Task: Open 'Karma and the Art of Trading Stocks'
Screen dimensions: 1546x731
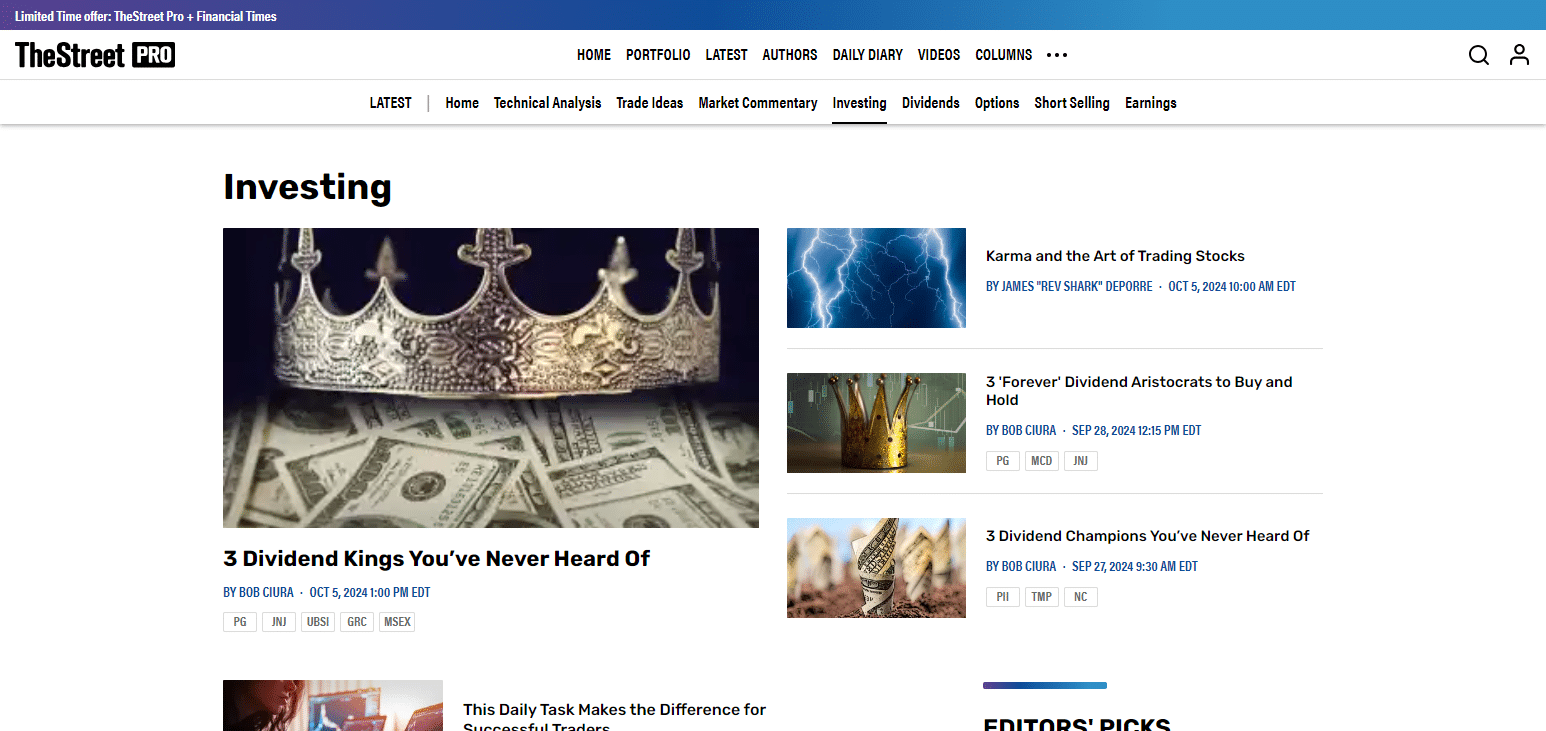Action: [x=1115, y=256]
